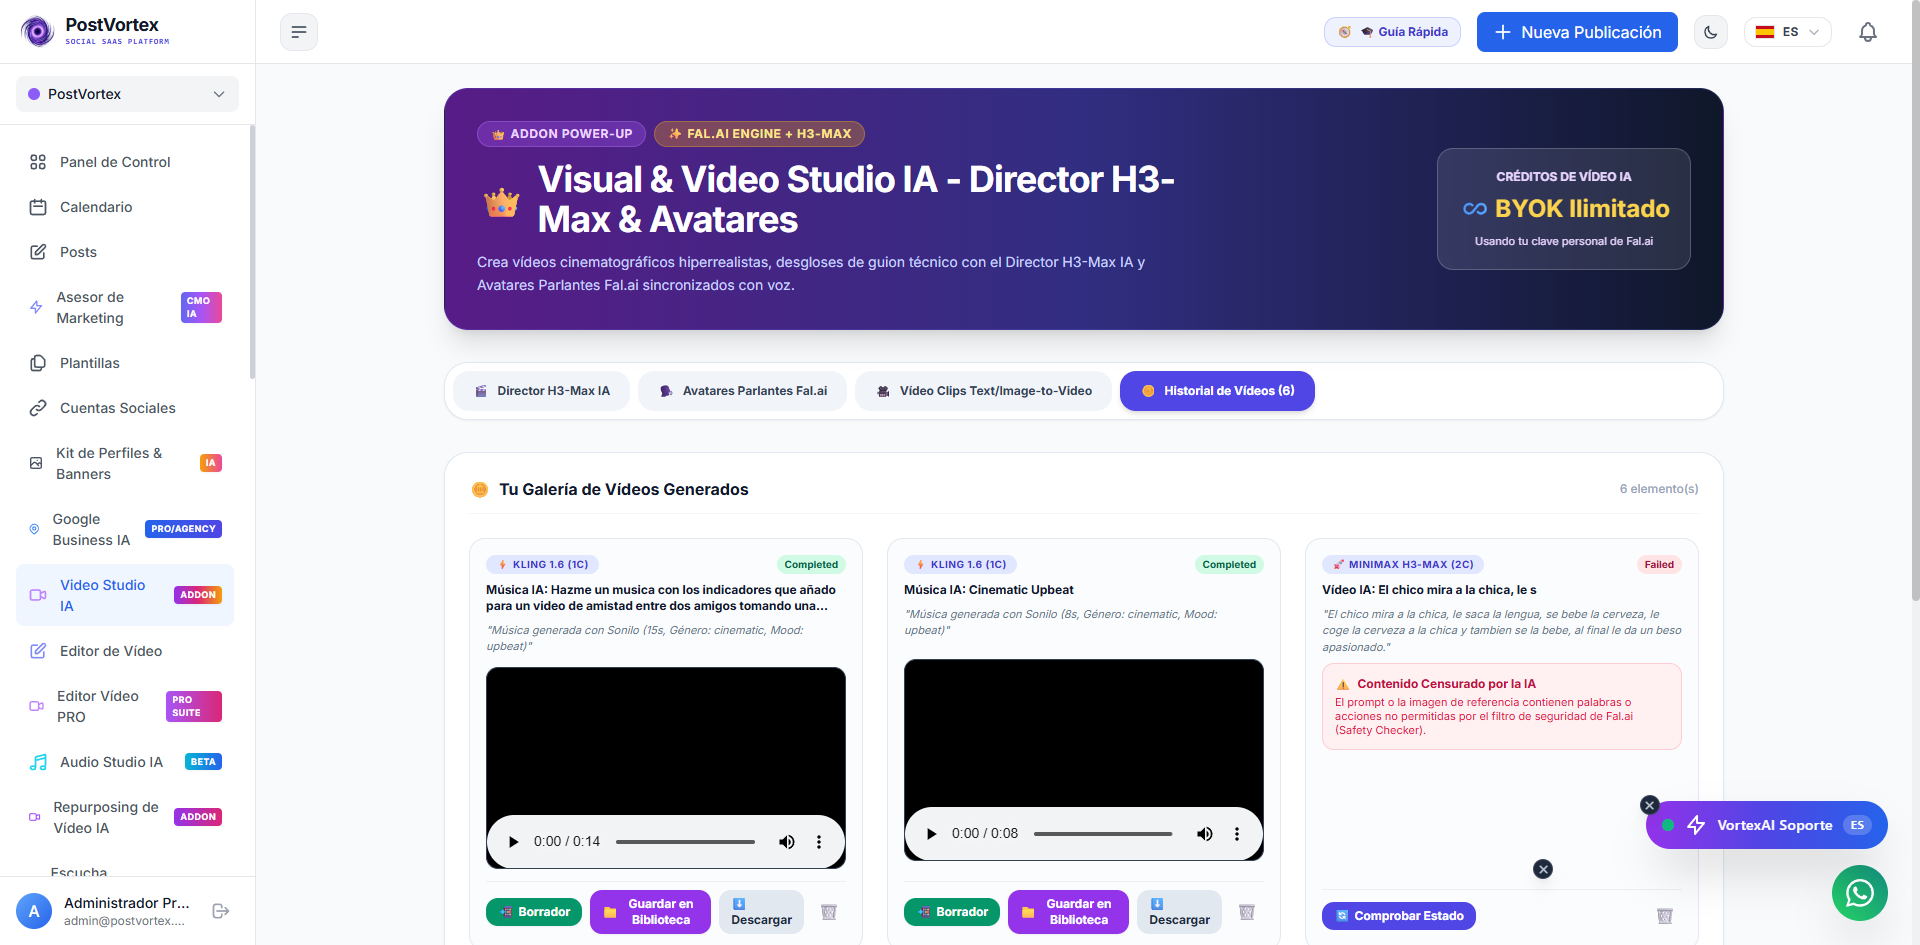Open the Posts sidebar item

tap(127, 252)
